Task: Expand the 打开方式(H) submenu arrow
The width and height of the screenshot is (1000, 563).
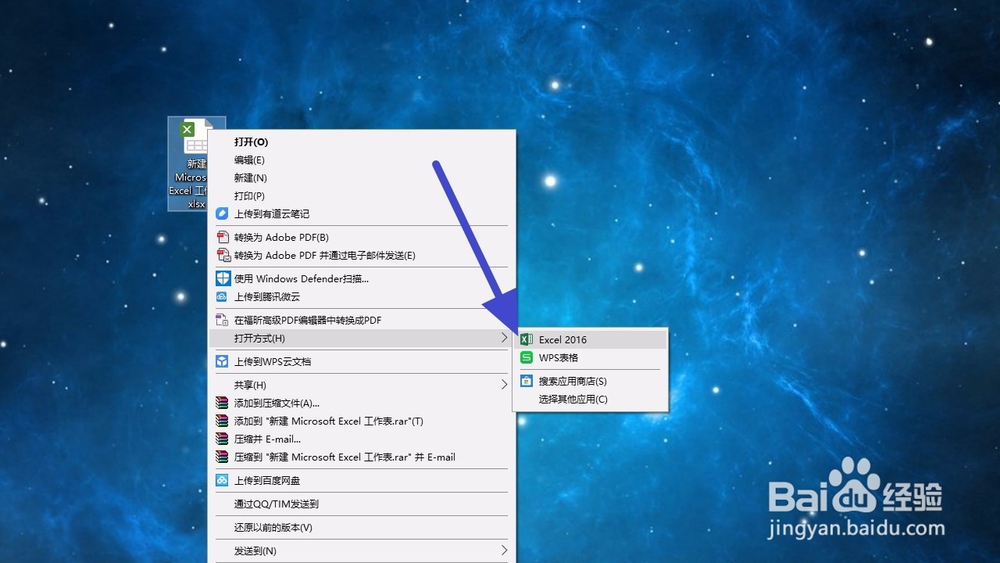Action: point(504,338)
